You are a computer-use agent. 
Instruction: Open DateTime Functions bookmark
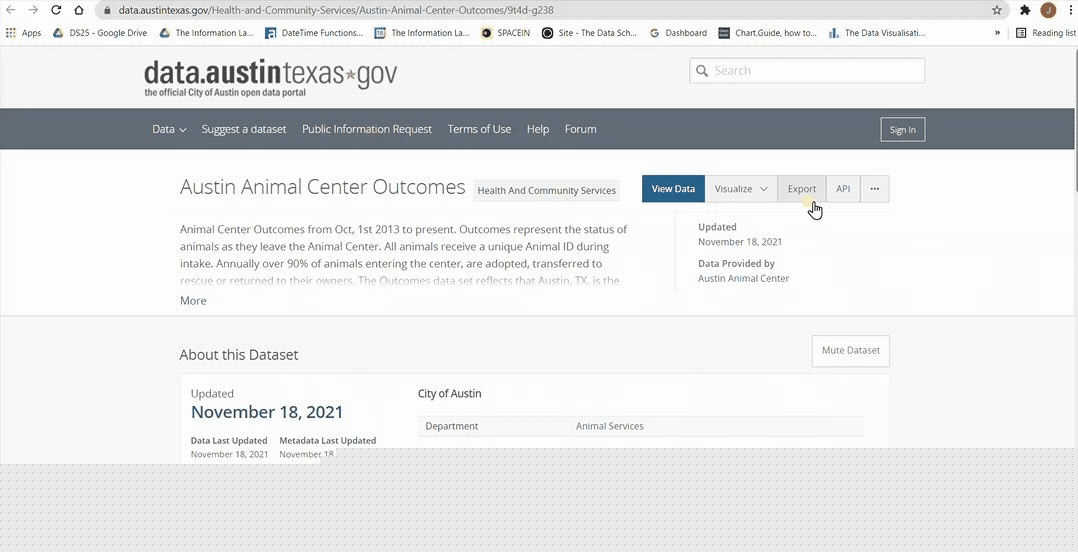[x=314, y=32]
